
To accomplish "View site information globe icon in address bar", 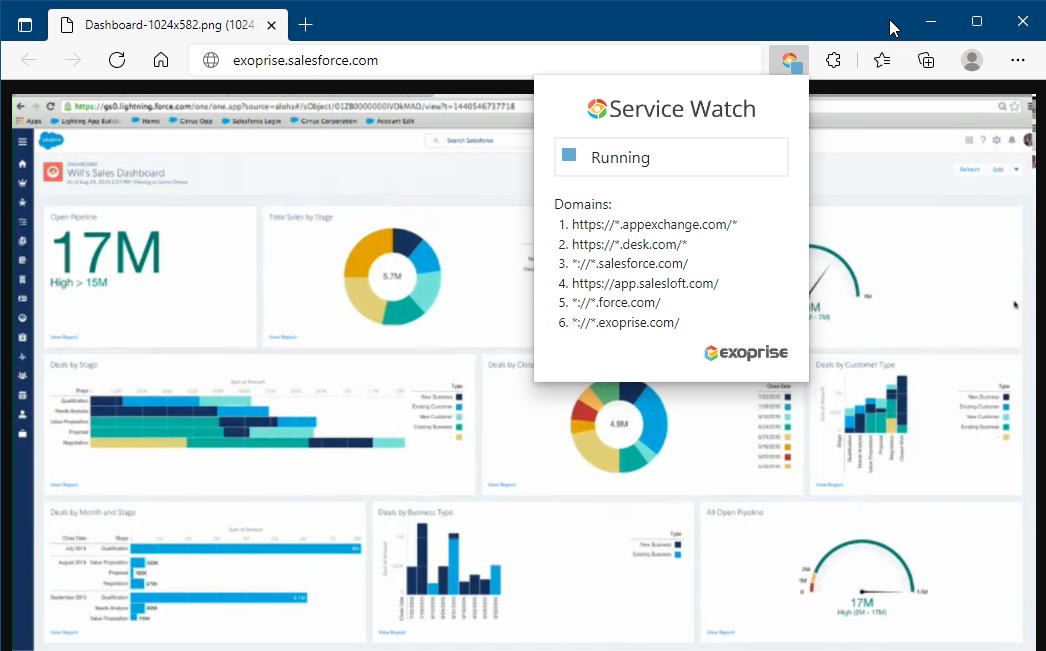I will [x=211, y=61].
